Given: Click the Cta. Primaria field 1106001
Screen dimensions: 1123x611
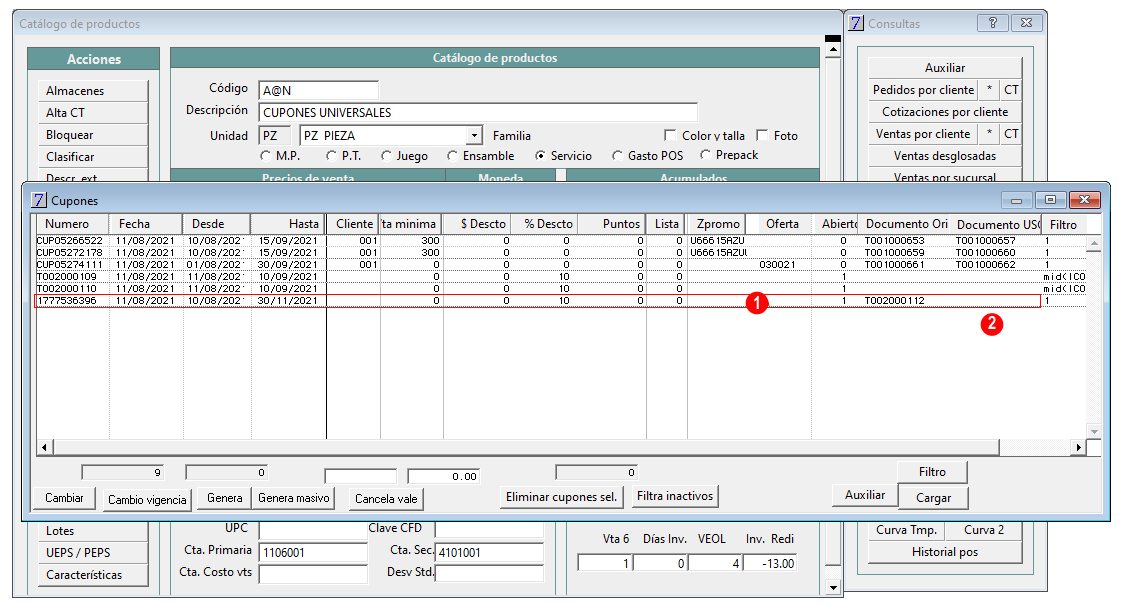Looking at the screenshot, I should click(313, 552).
